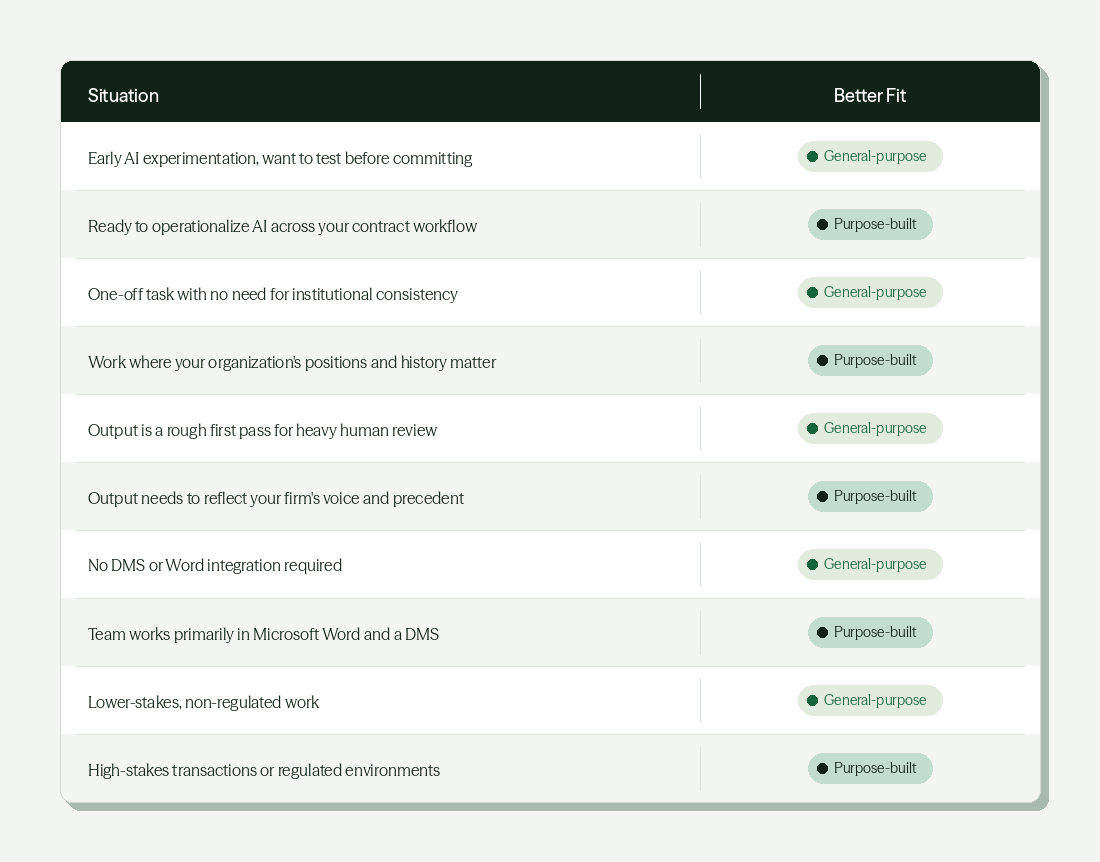
Task: Click Purpose-built badge in Microsoft Word row
Action: (870, 633)
